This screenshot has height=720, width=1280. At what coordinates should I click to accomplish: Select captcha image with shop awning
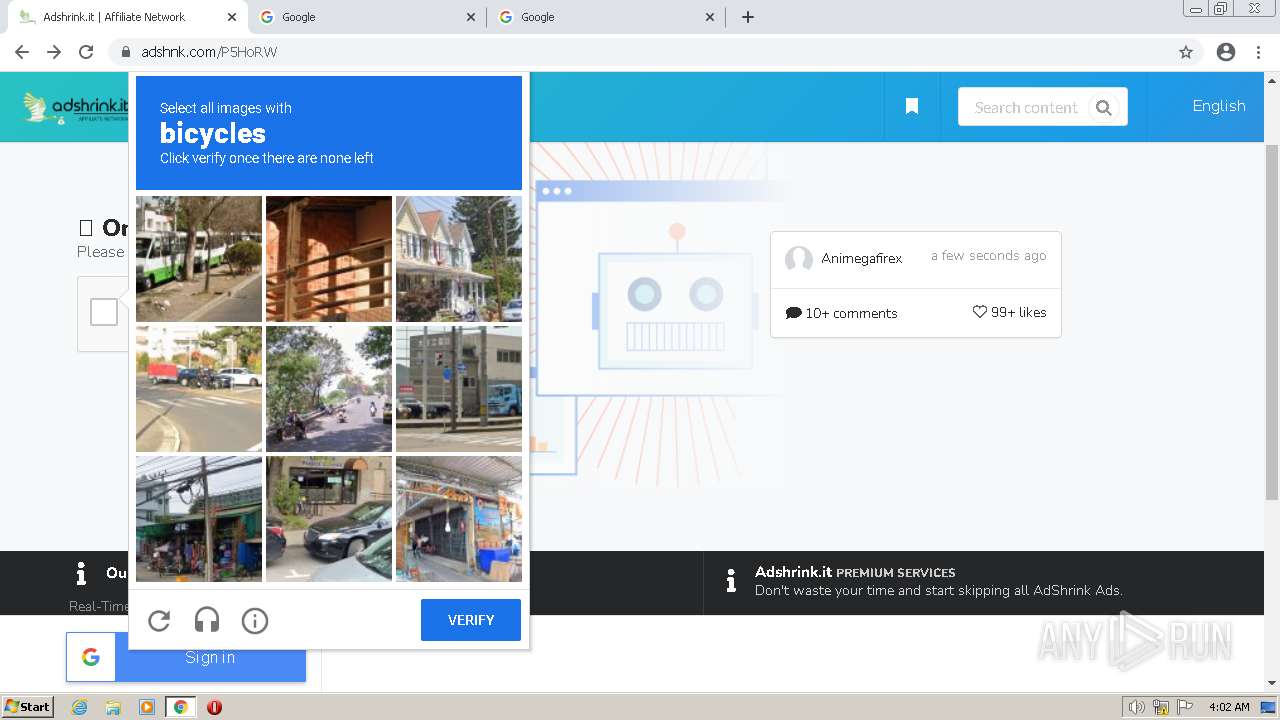coord(459,519)
